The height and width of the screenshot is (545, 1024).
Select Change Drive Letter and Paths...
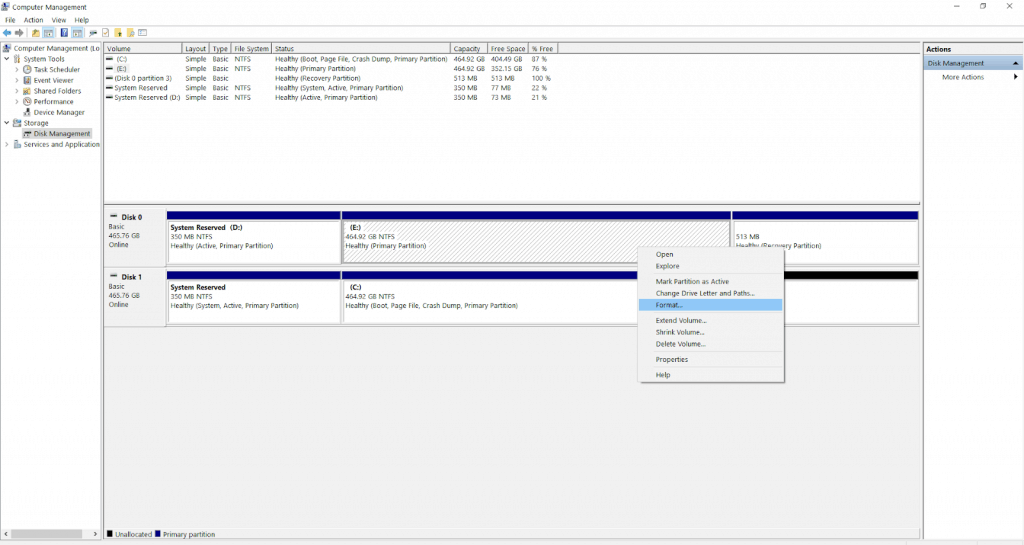[711, 293]
